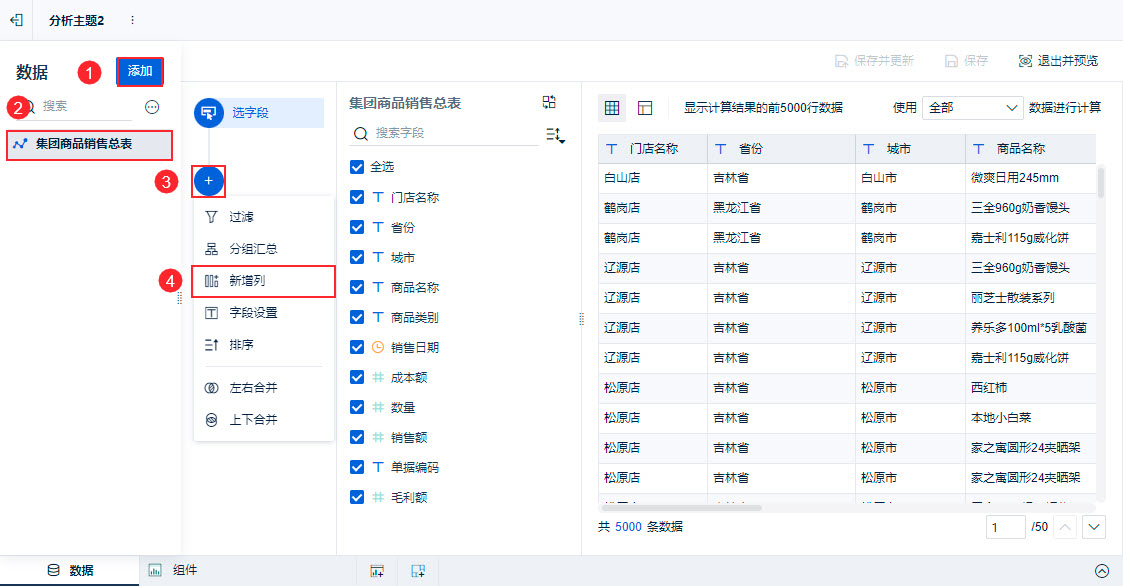
Task: Toggle the 毛利额 field checkbox
Action: 357,497
